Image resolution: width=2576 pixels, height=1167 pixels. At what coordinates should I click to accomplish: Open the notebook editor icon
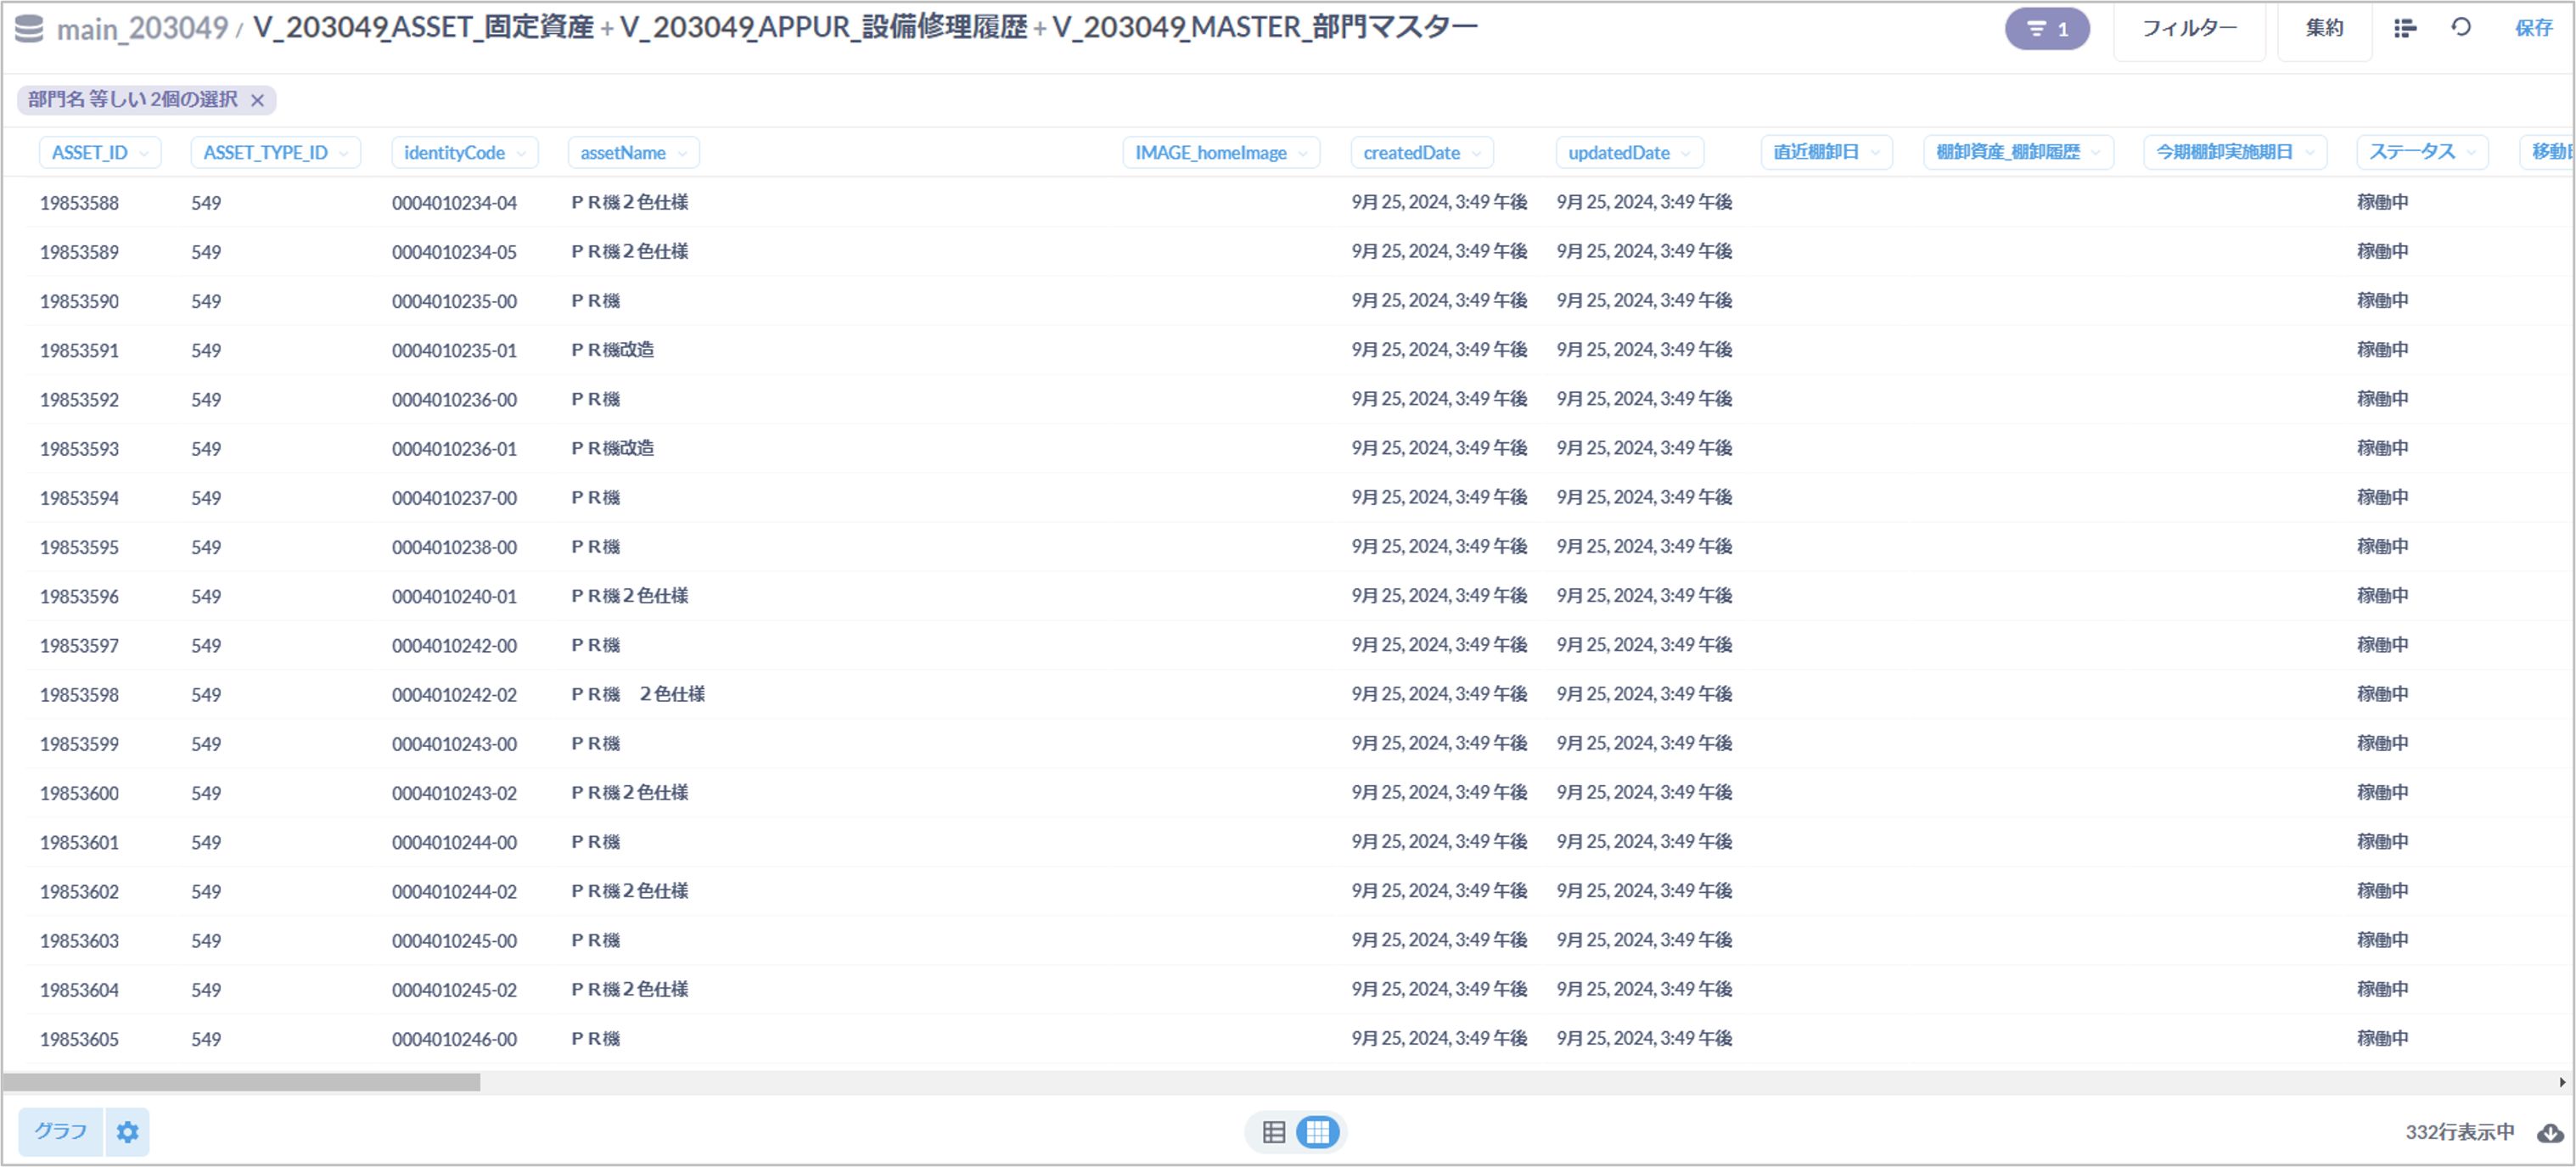tap(2405, 28)
